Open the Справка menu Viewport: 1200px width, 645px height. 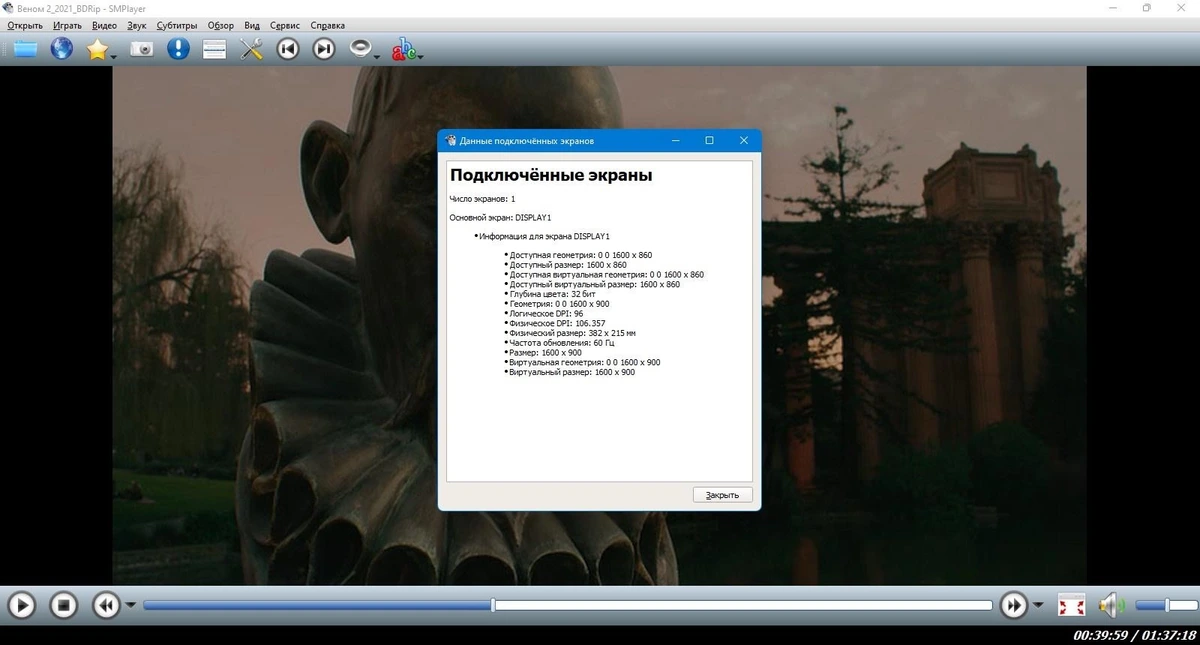(x=328, y=25)
